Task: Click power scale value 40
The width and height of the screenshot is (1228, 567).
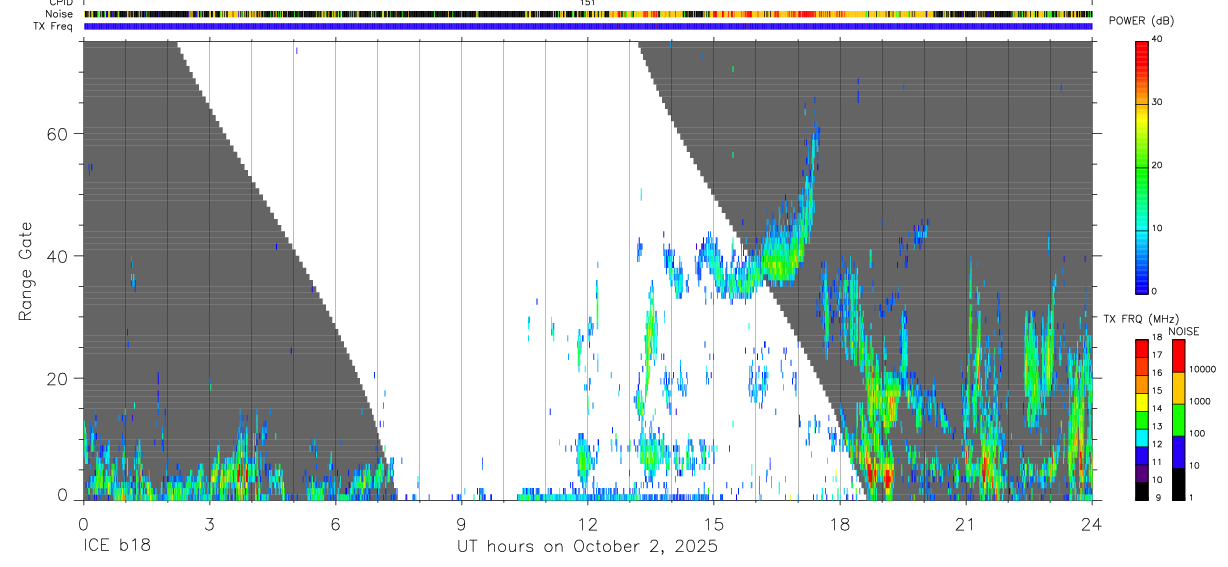Action: [1159, 40]
